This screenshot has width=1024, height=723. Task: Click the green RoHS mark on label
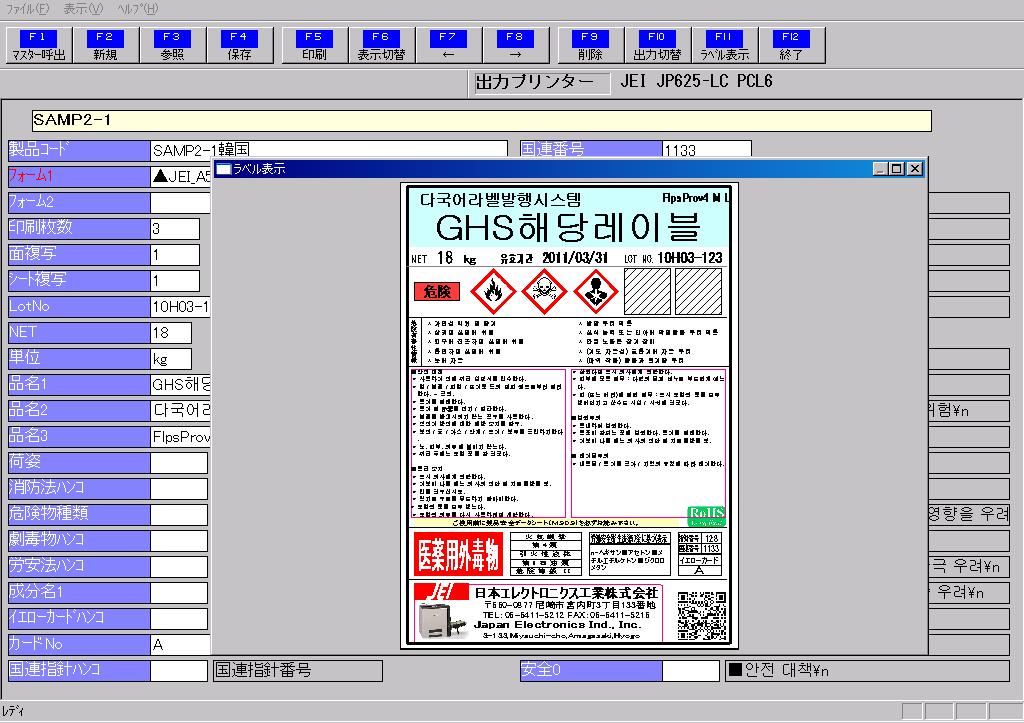click(x=707, y=516)
